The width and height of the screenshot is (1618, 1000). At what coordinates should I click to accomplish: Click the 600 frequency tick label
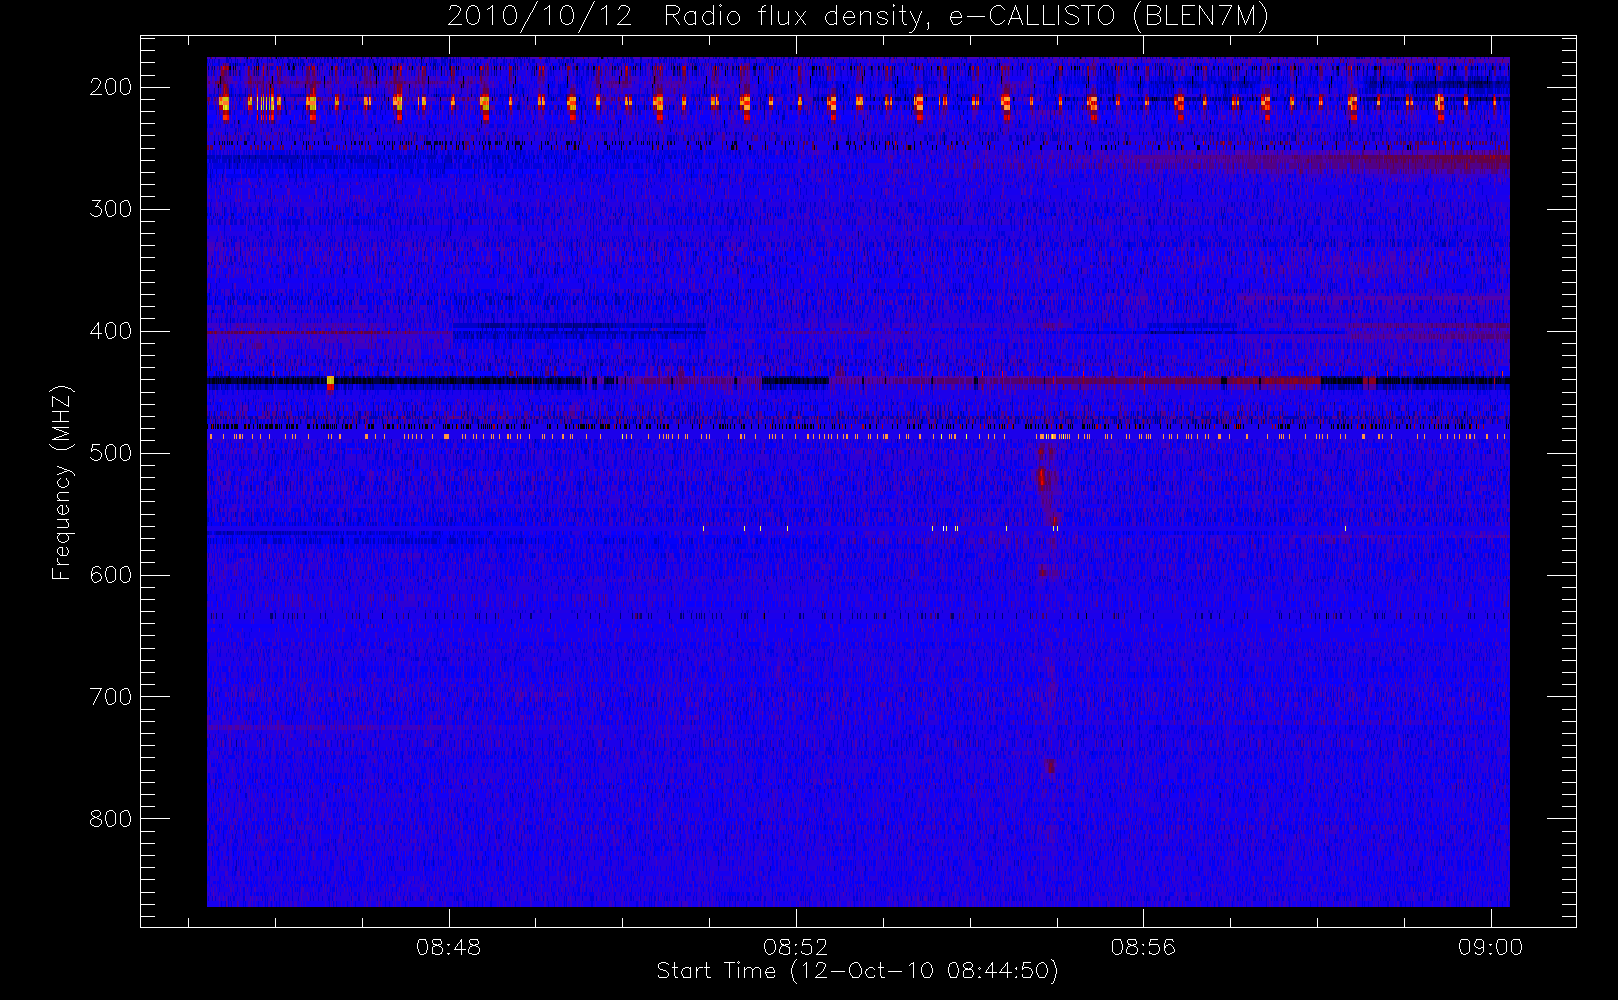pos(111,575)
